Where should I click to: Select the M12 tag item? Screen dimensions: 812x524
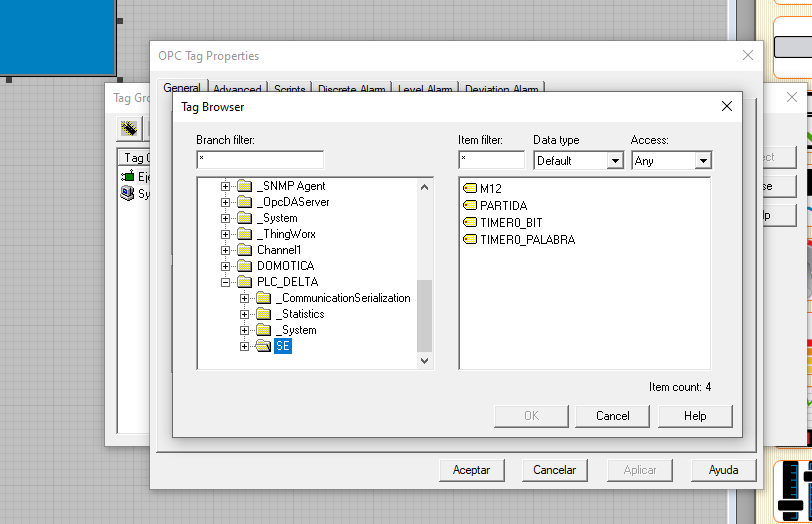[x=490, y=188]
